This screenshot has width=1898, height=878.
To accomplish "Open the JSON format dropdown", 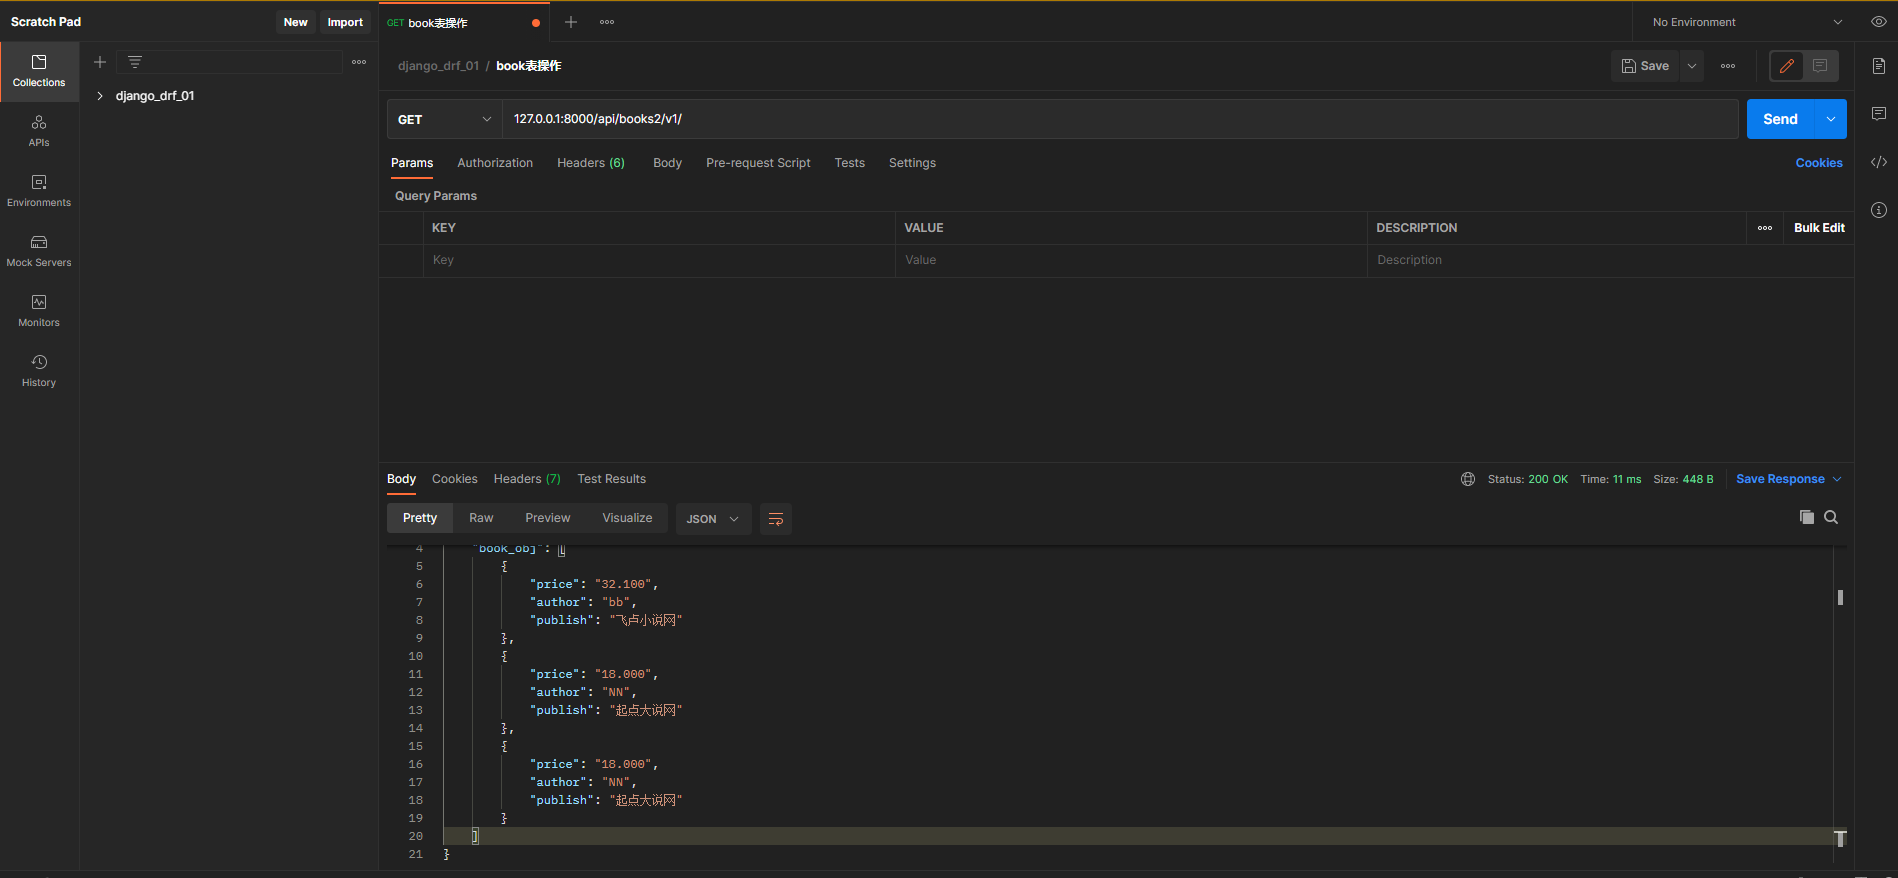I will pos(713,519).
